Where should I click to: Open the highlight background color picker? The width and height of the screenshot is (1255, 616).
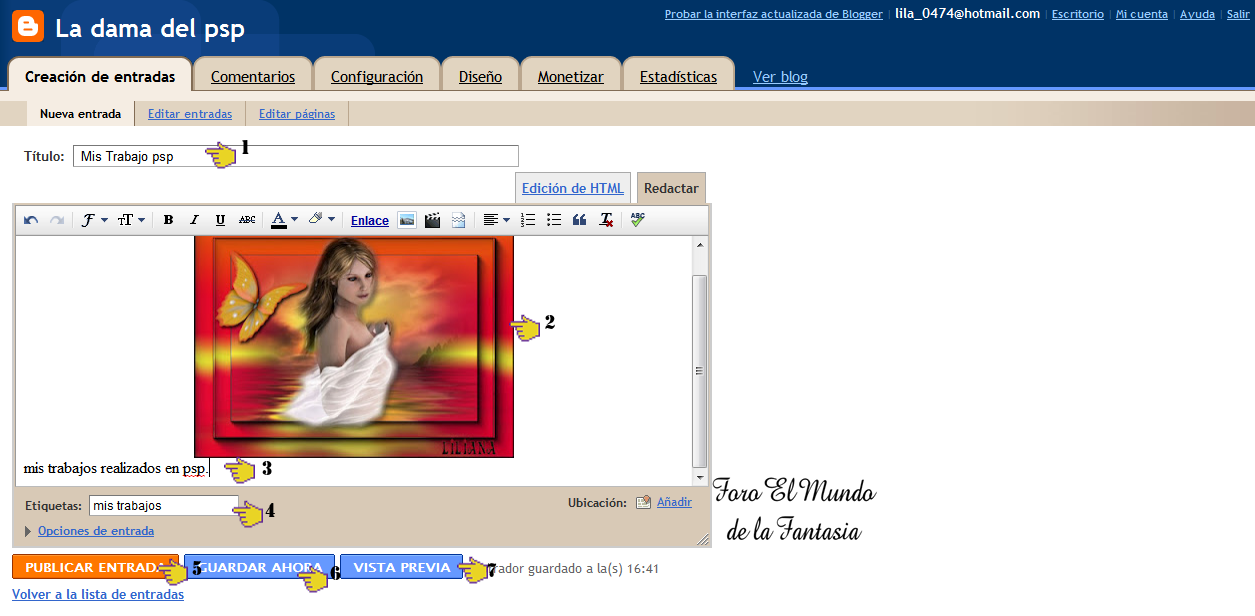(321, 220)
